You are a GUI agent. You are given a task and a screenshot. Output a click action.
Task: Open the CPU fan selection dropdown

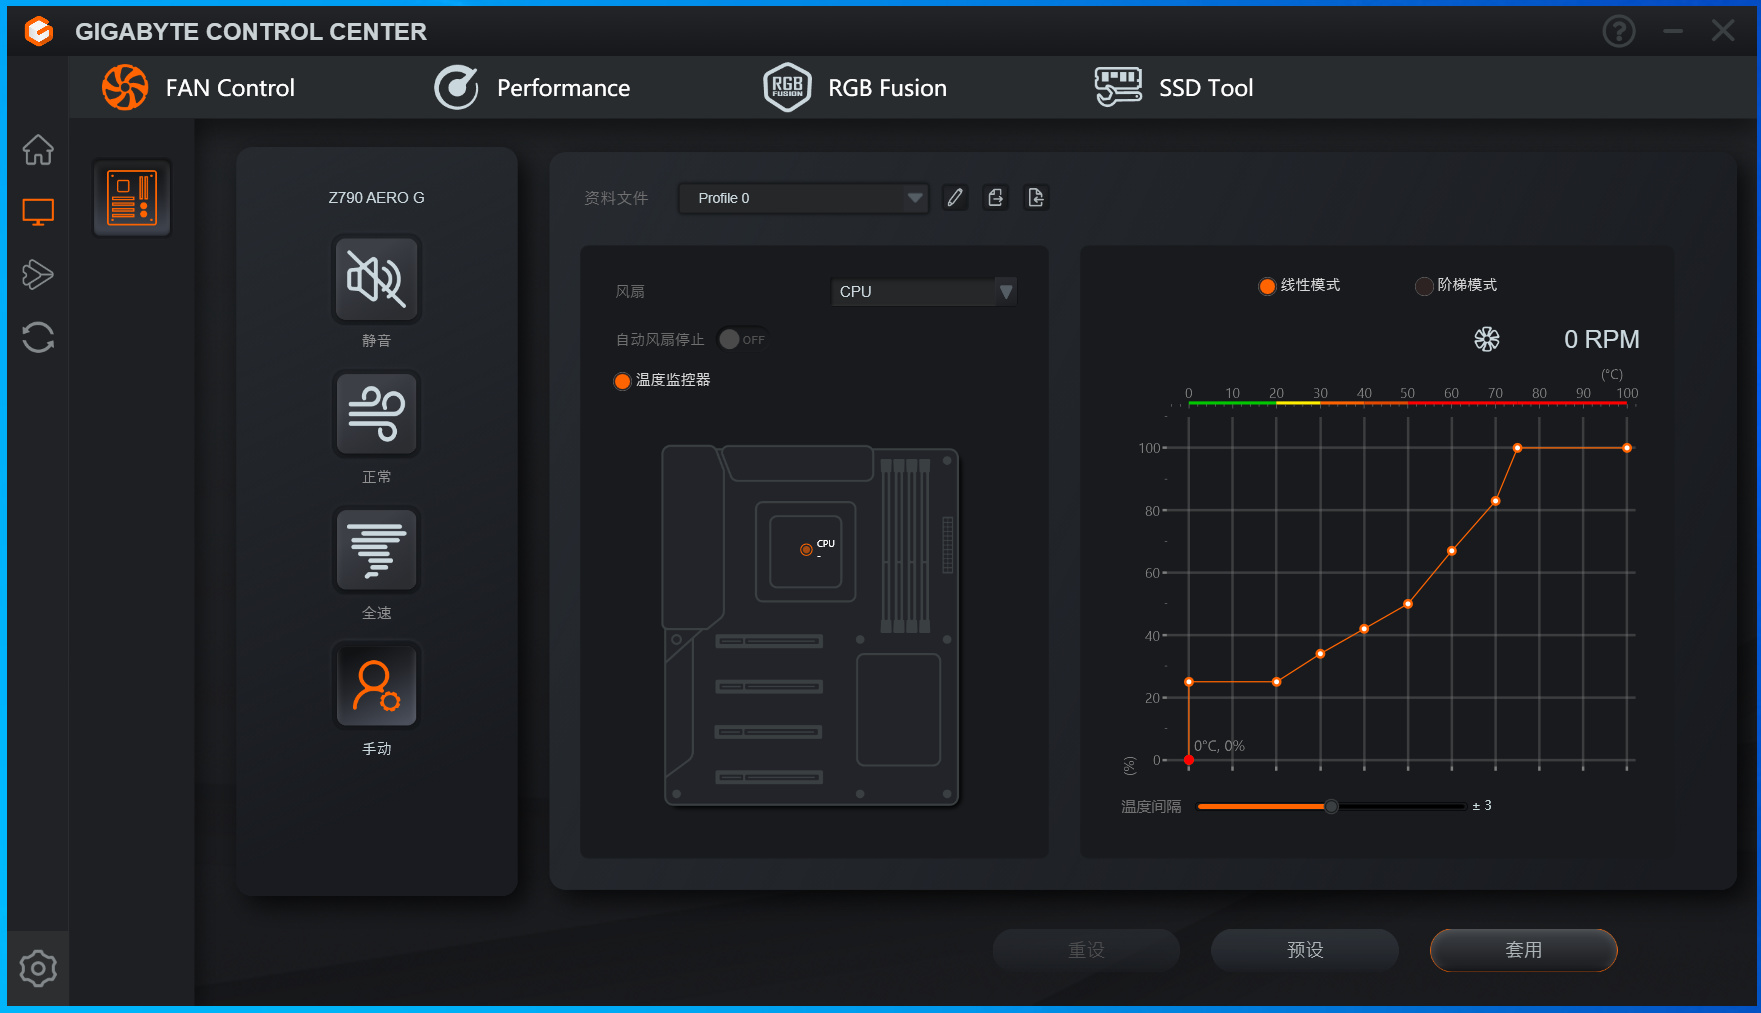924,291
